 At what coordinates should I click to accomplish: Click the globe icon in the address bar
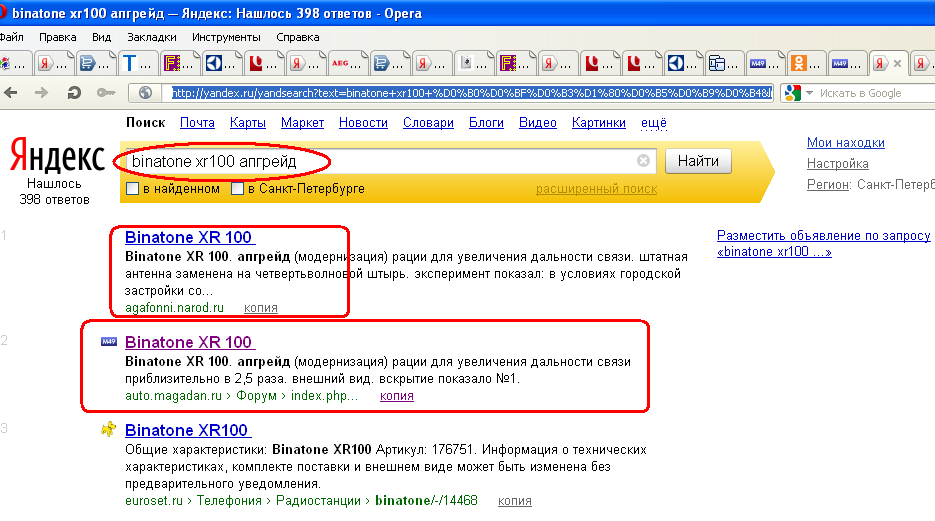(145, 93)
